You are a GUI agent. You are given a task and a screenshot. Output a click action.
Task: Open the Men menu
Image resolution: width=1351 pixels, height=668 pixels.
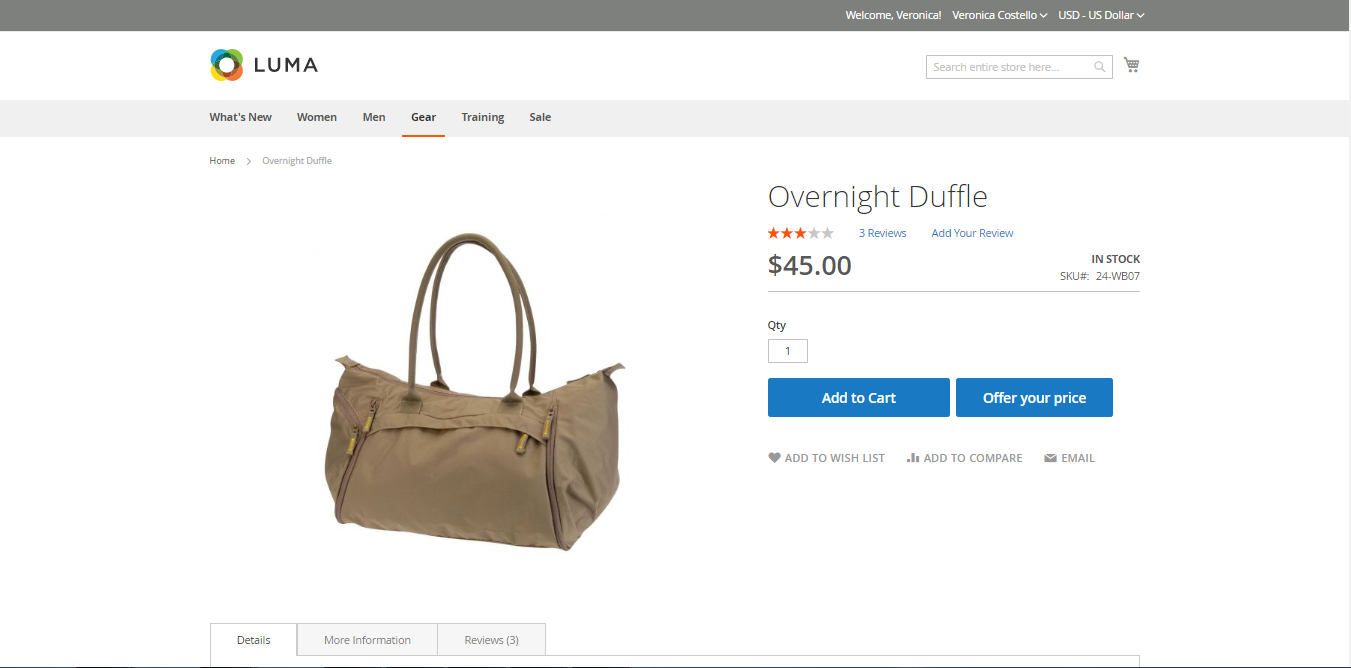tap(374, 117)
